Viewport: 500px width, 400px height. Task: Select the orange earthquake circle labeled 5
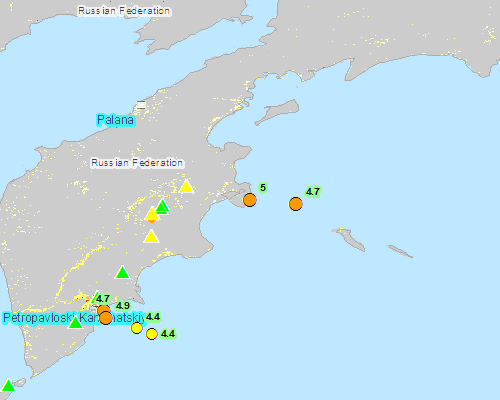point(250,200)
